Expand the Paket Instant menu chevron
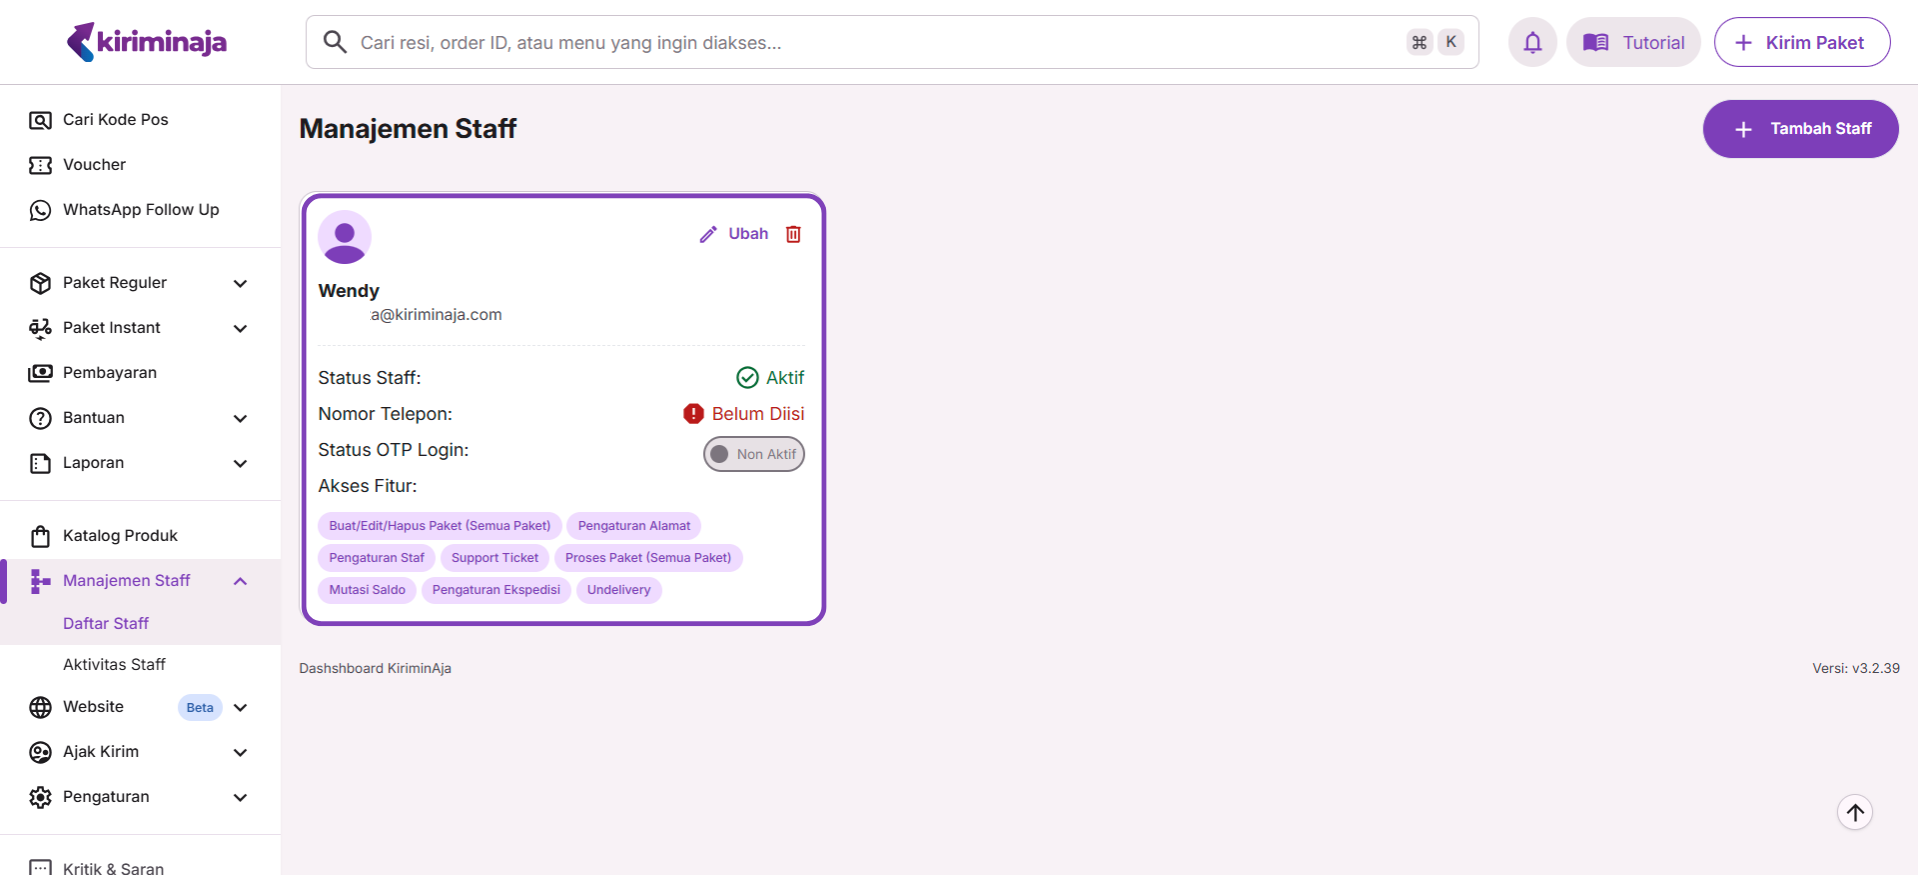This screenshot has width=1920, height=875. [240, 328]
